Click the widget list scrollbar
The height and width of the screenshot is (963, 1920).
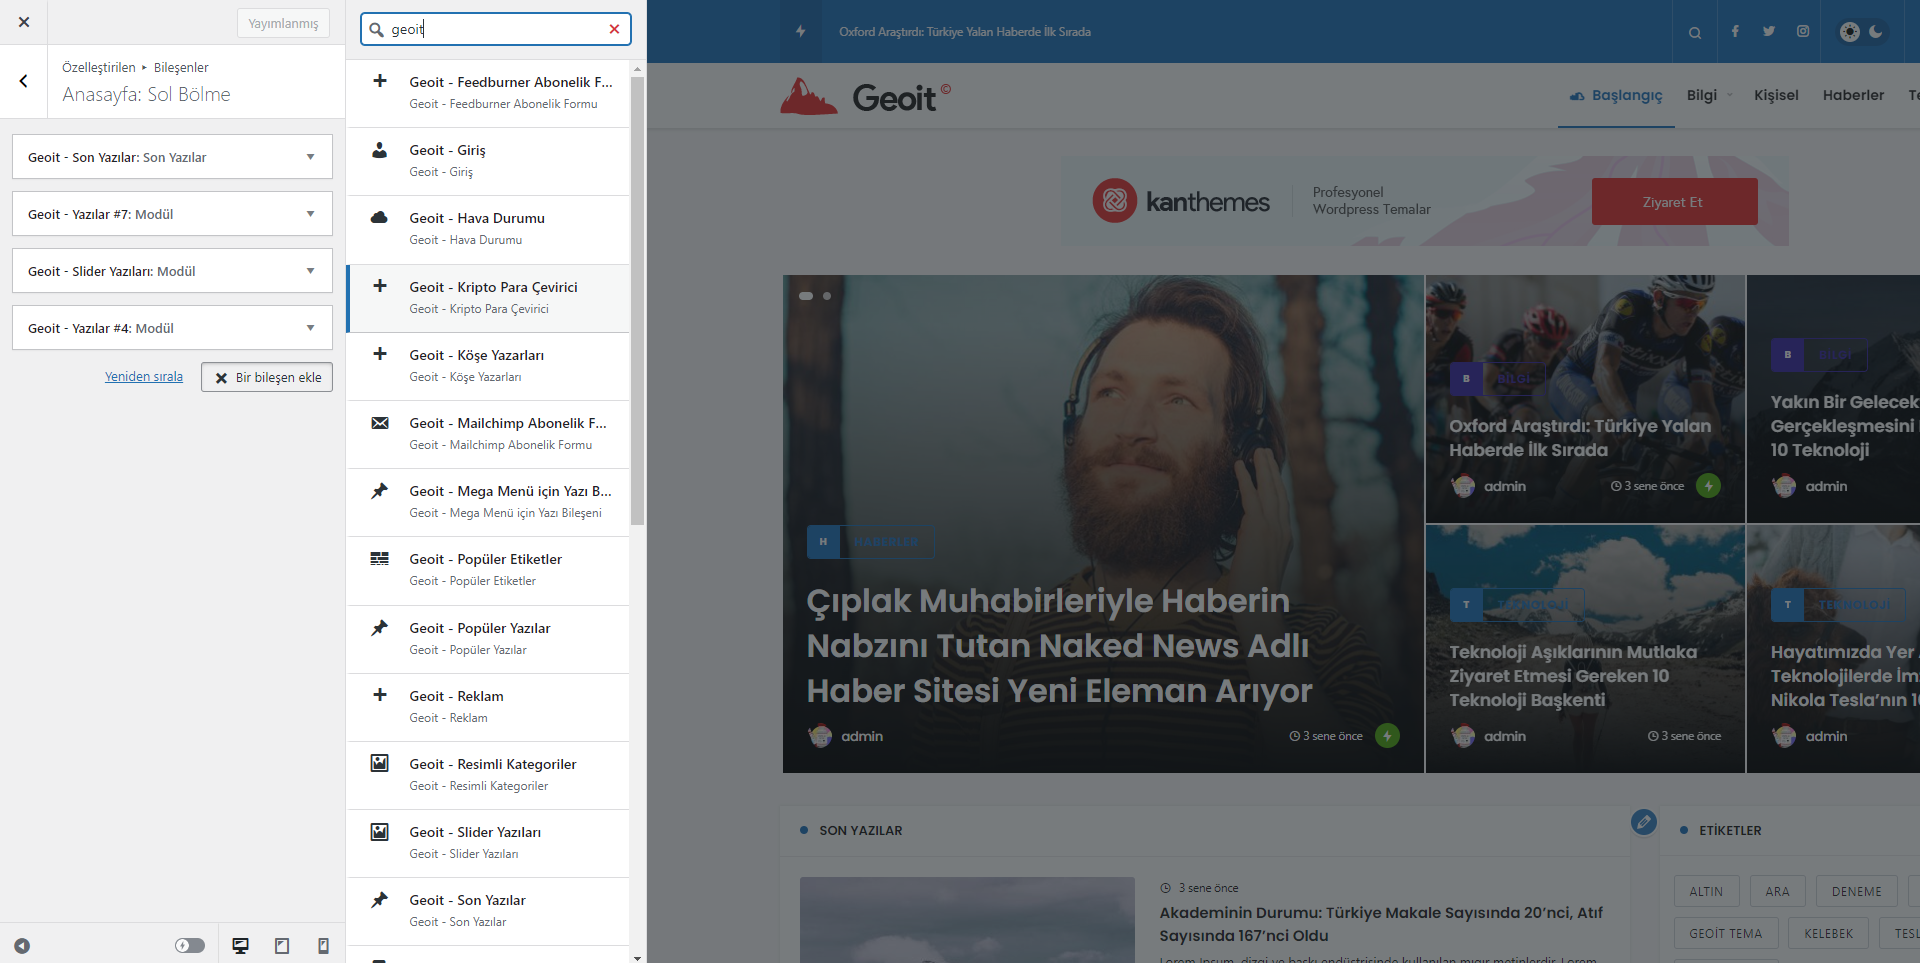[638, 300]
